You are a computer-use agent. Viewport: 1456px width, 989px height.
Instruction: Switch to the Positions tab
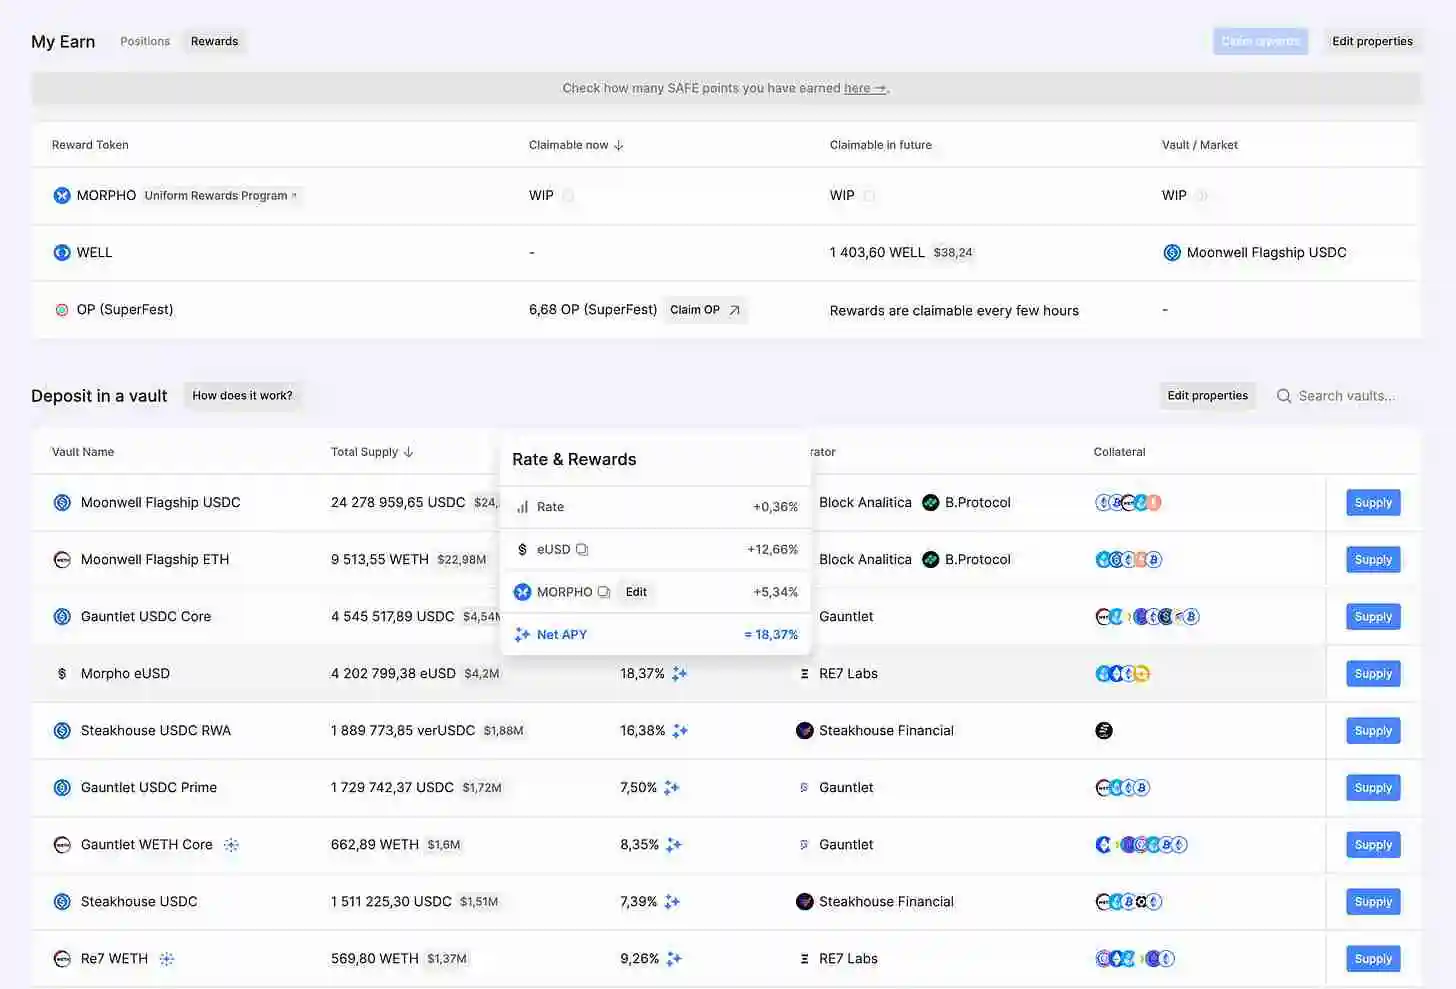coord(145,41)
